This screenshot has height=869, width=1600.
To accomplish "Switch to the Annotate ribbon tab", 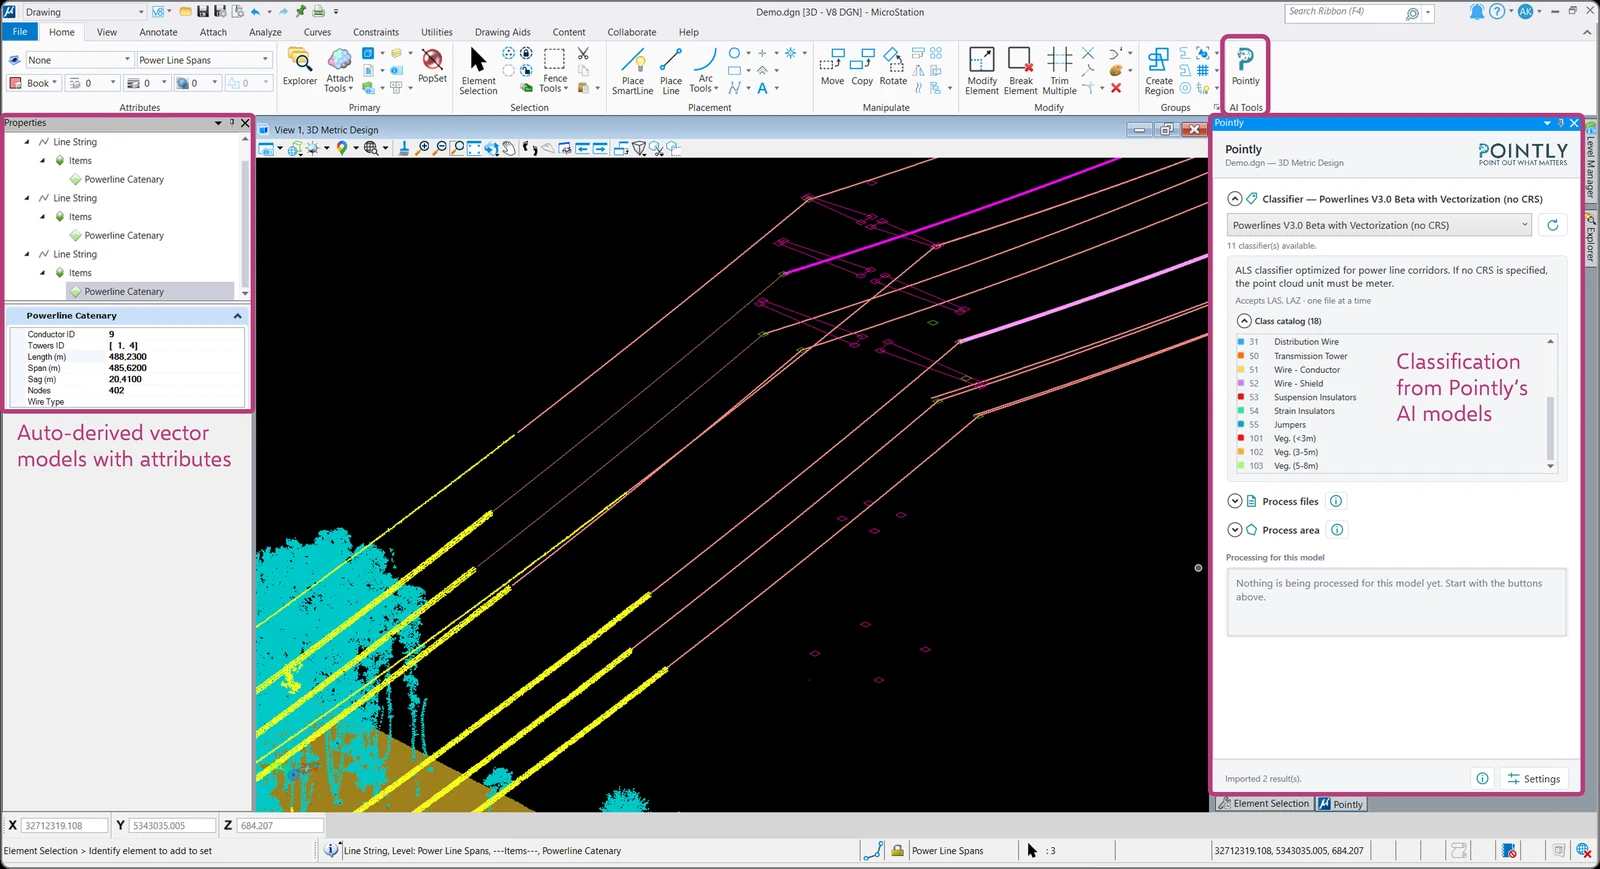I will pyautogui.click(x=158, y=32).
